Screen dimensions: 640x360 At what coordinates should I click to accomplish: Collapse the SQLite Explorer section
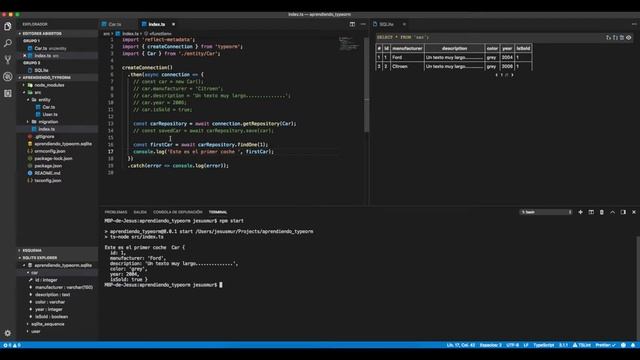(57, 258)
